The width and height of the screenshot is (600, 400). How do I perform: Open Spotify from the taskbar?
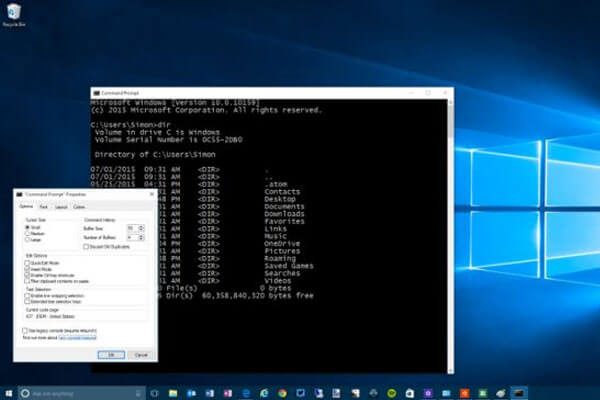391,393
